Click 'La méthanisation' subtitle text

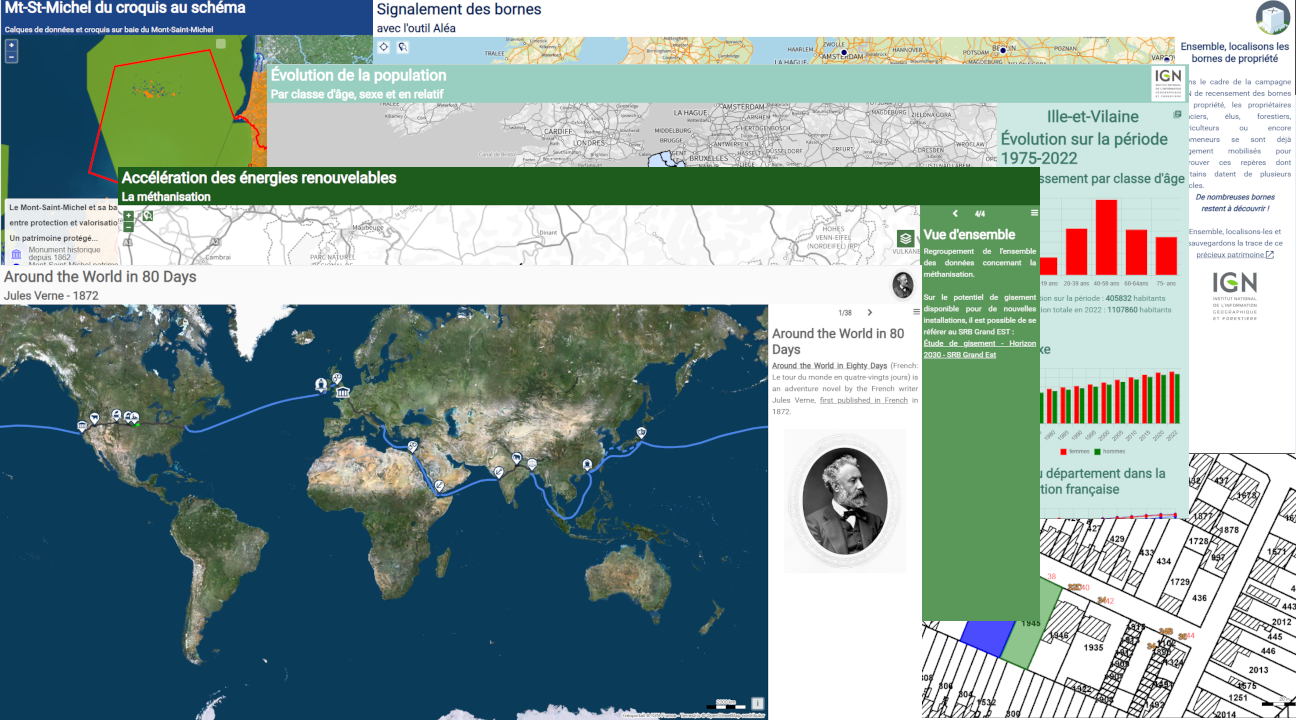pyautogui.click(x=166, y=197)
